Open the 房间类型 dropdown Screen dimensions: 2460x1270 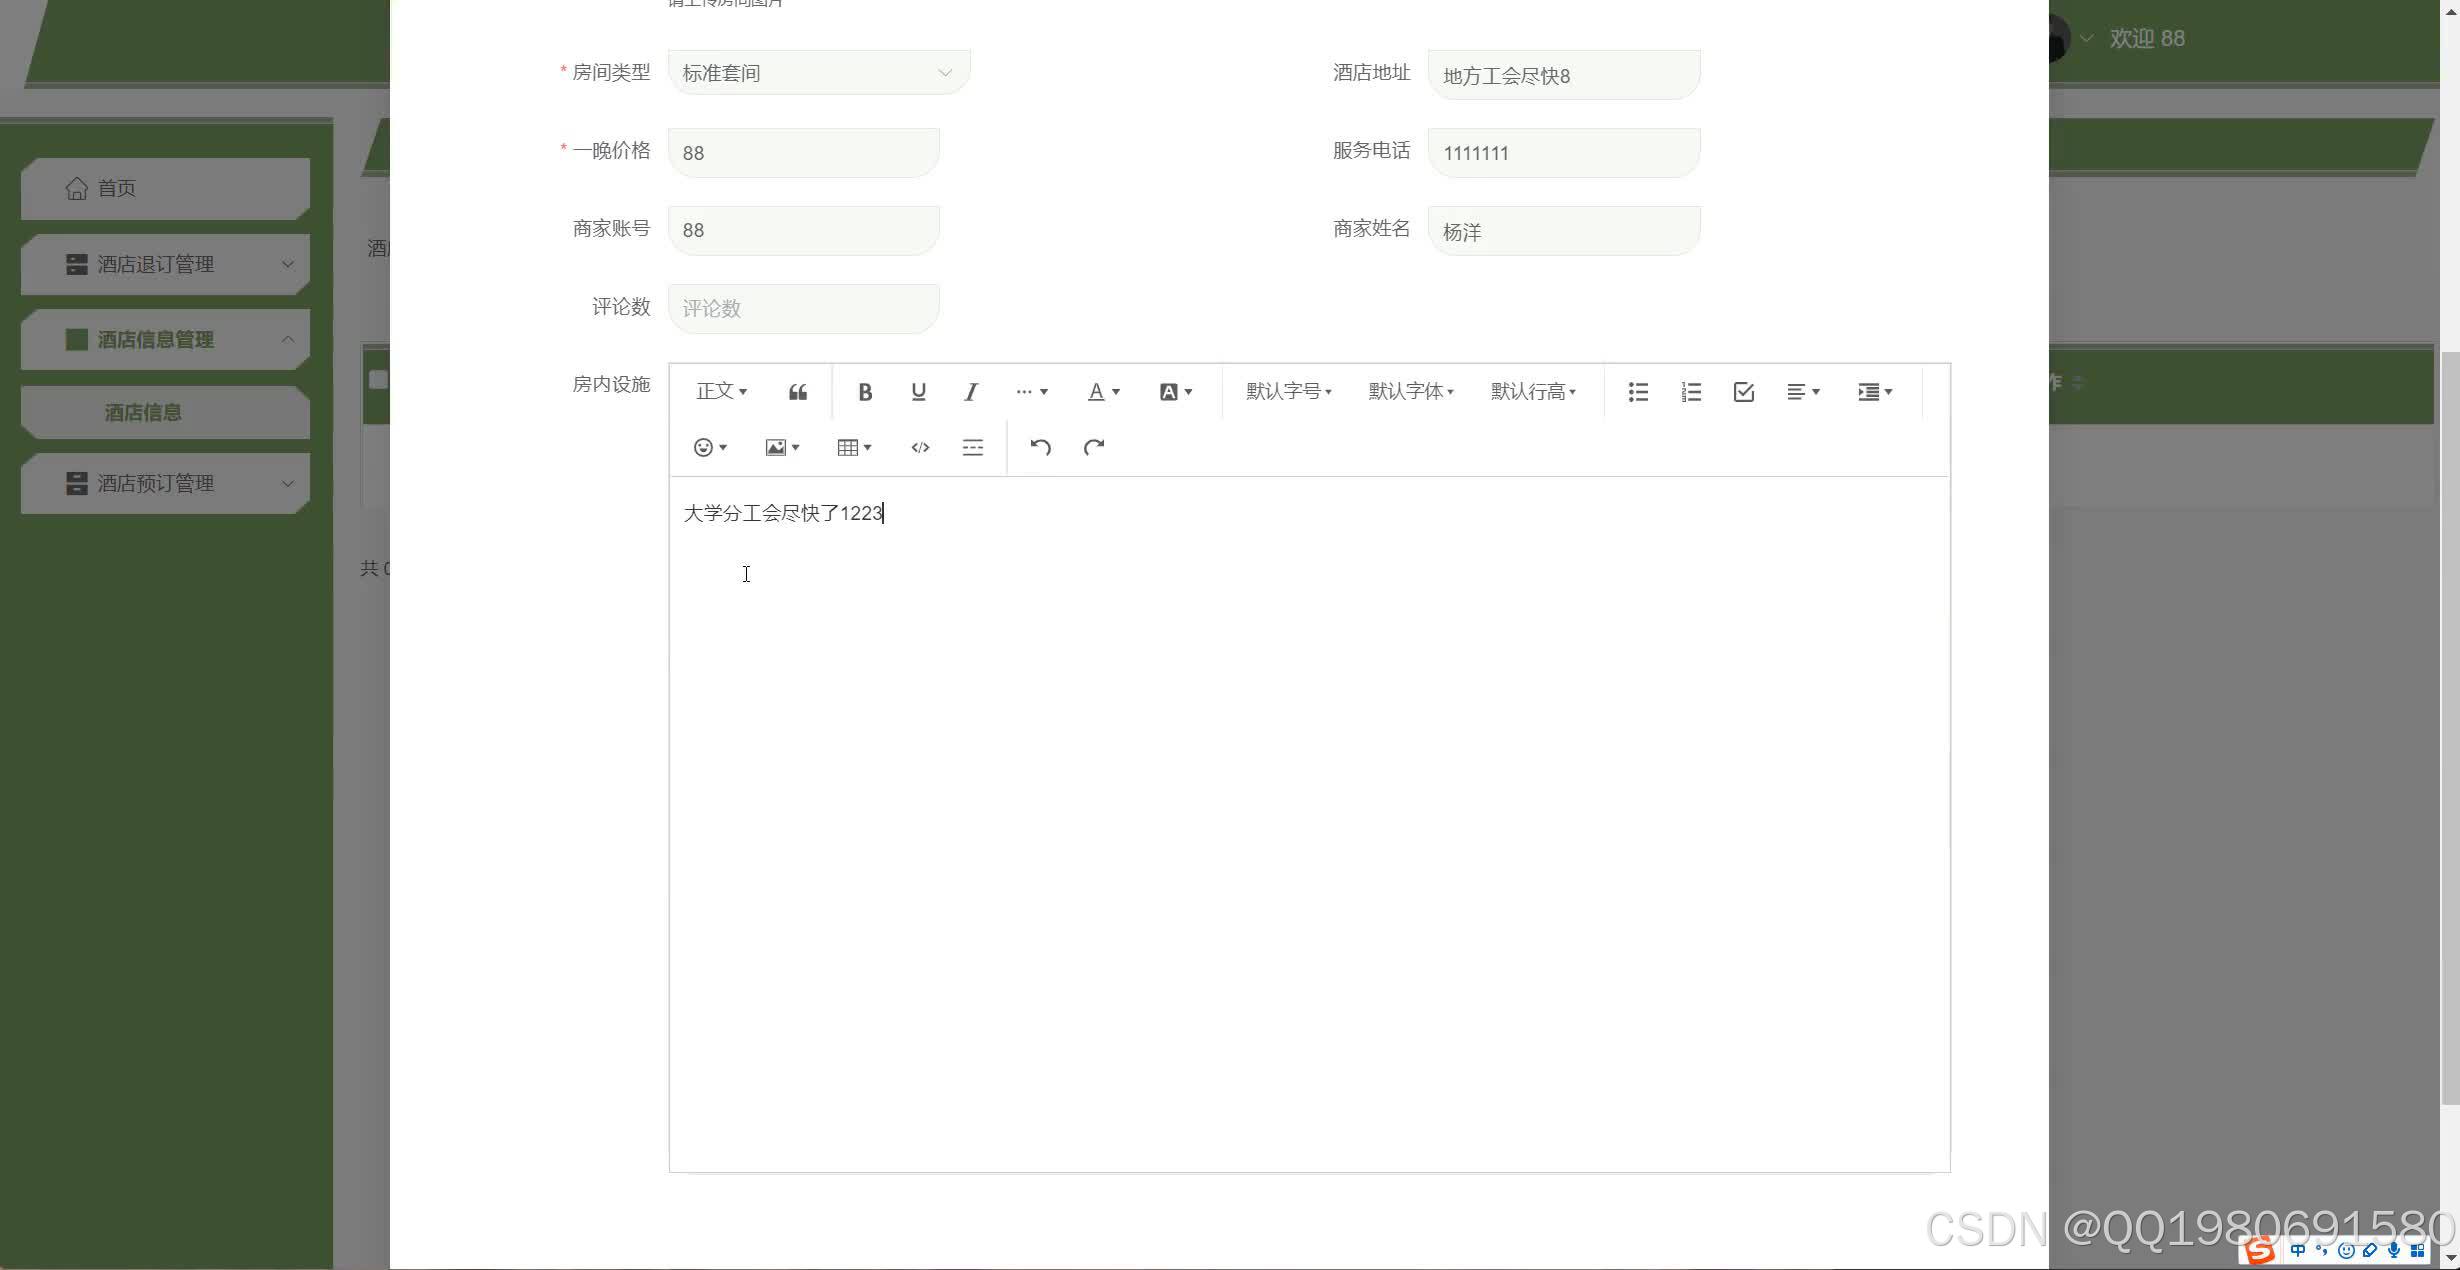pyautogui.click(x=818, y=73)
